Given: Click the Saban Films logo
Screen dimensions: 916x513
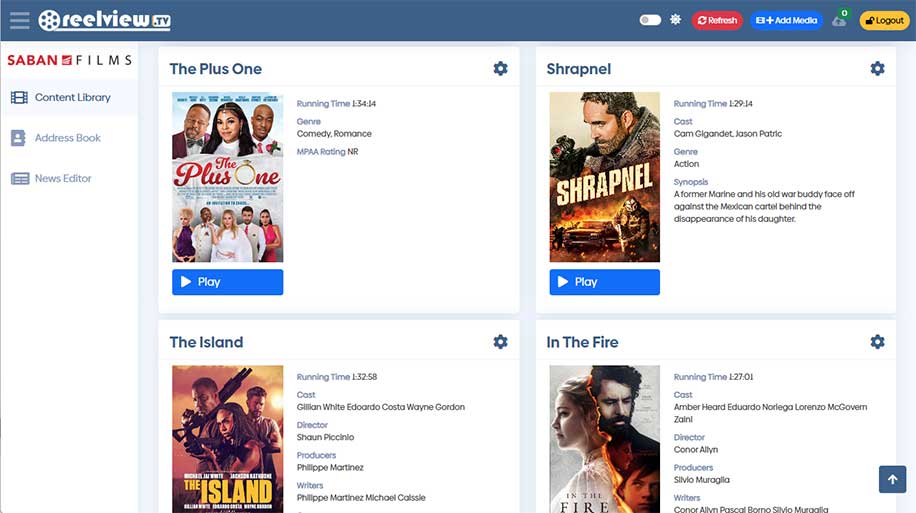Looking at the screenshot, I should pos(70,60).
